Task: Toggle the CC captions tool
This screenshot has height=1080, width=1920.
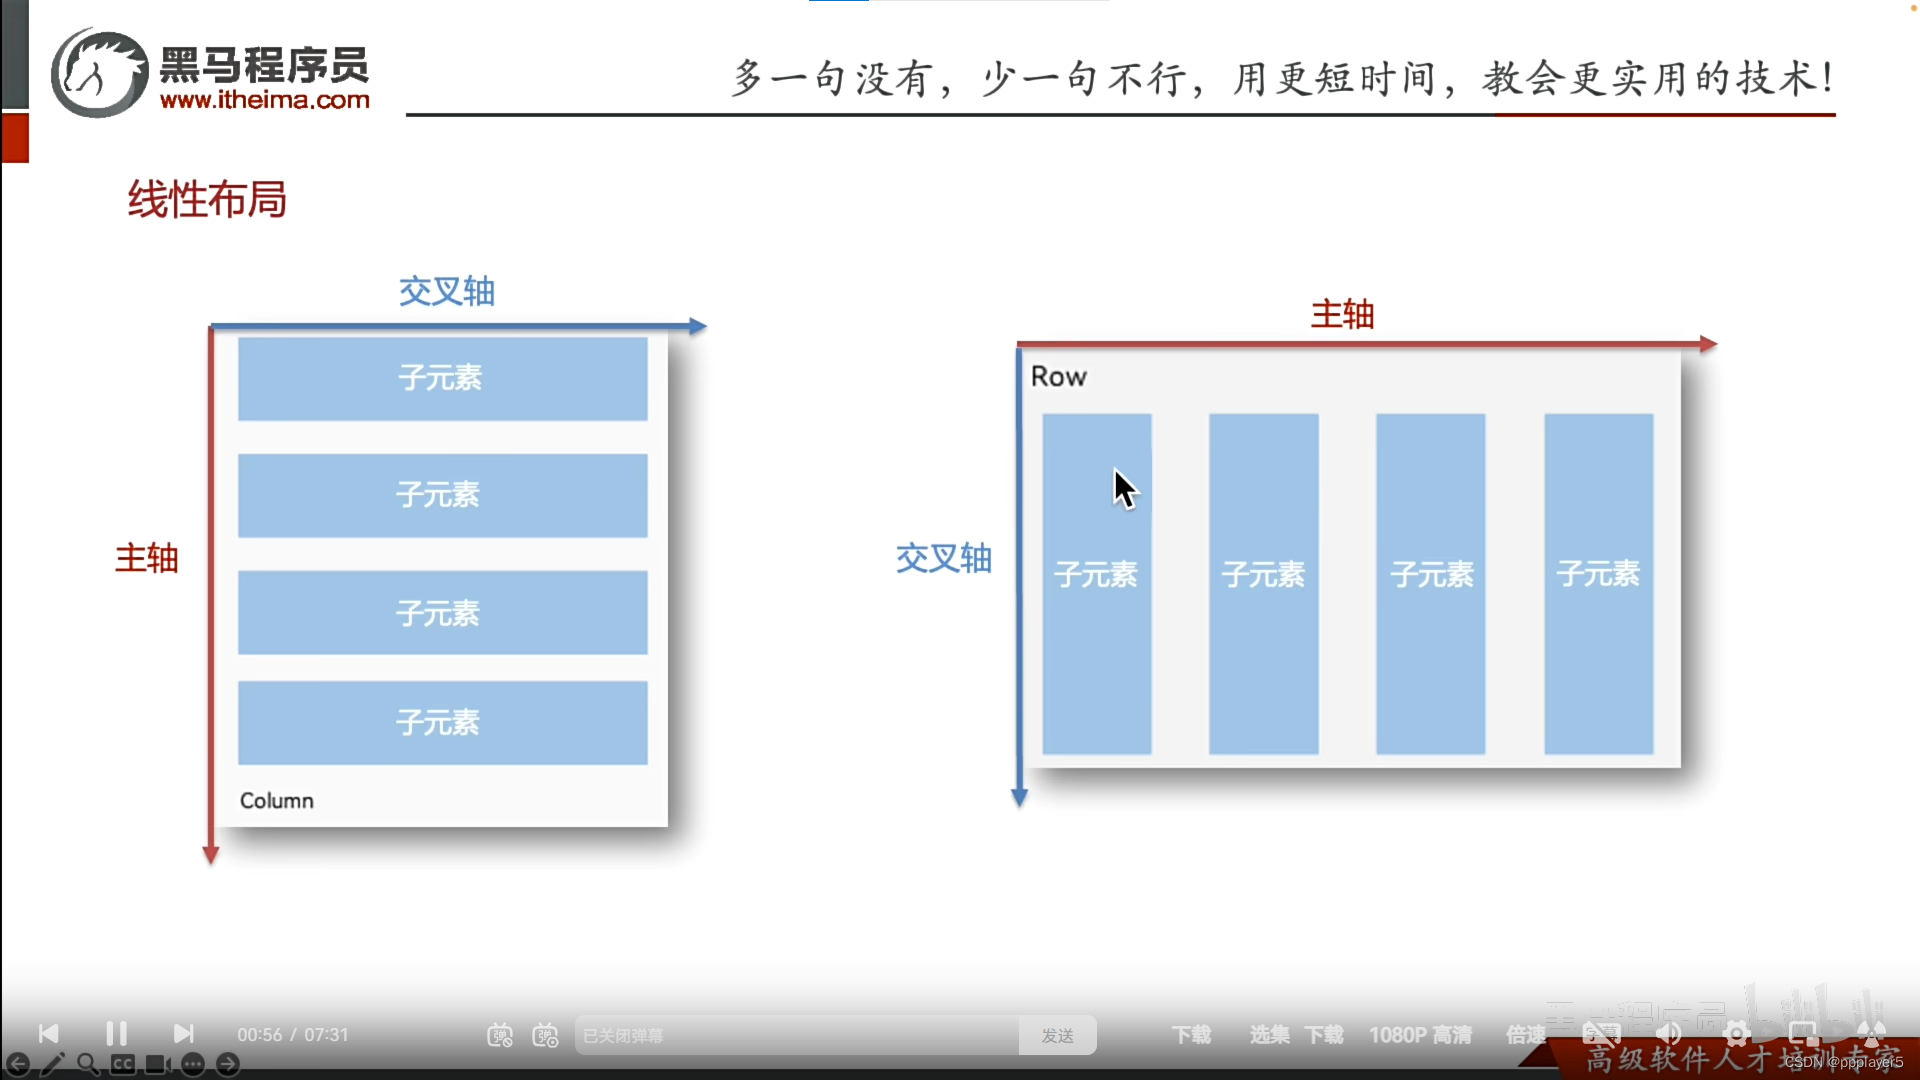Action: tap(123, 1064)
